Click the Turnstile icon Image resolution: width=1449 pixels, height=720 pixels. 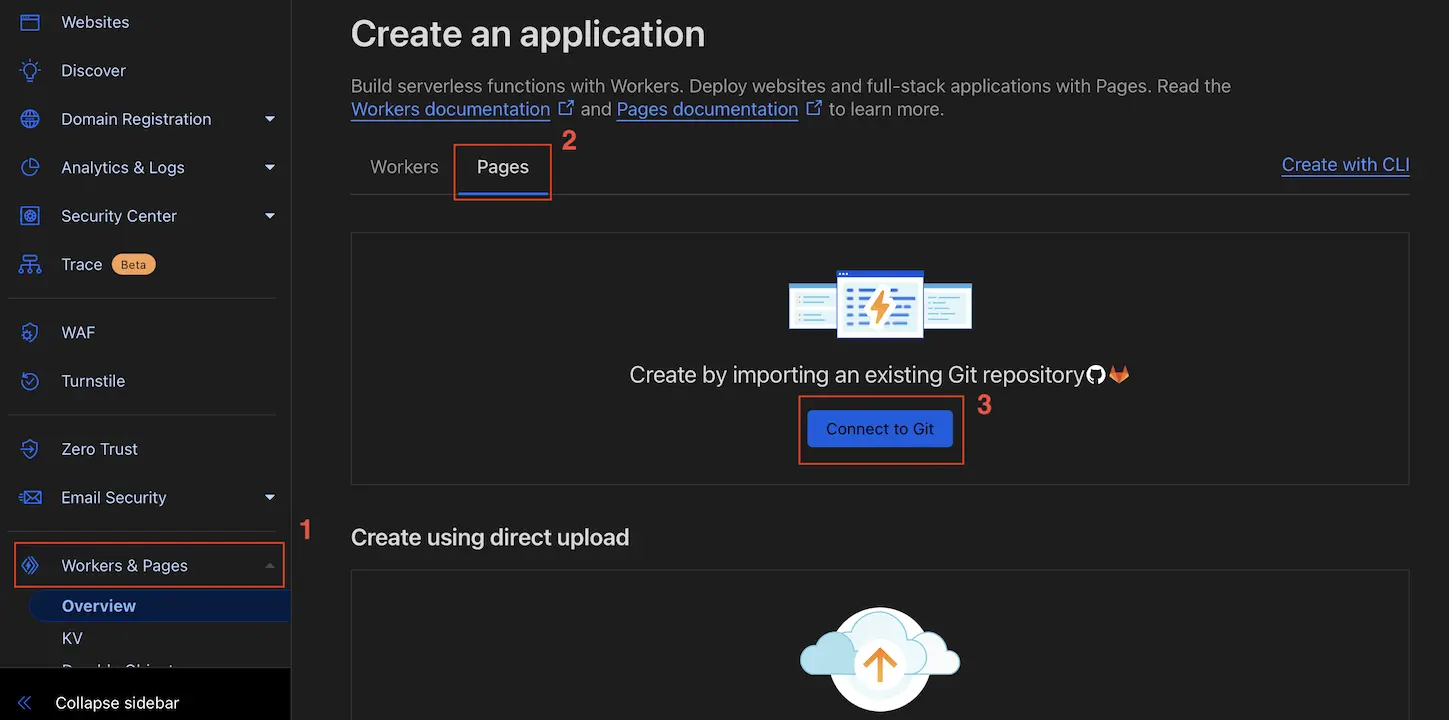[x=30, y=381]
